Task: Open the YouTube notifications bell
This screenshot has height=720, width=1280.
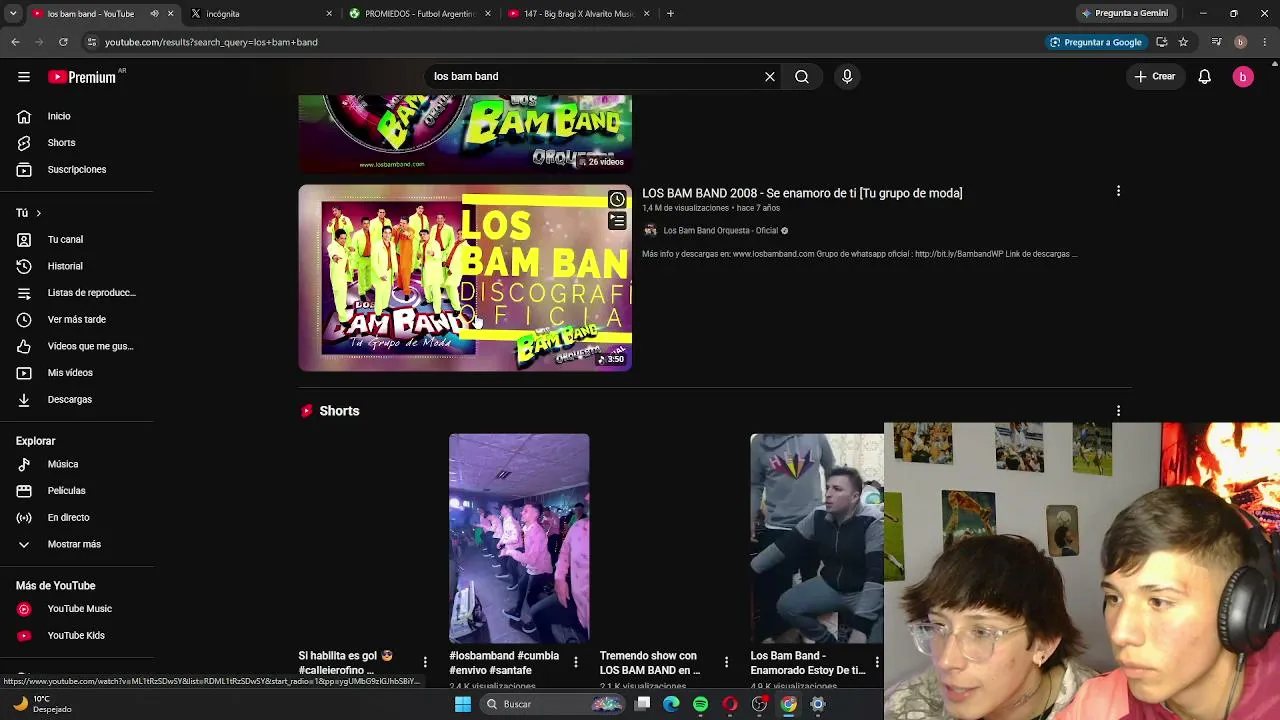Action: (1205, 76)
